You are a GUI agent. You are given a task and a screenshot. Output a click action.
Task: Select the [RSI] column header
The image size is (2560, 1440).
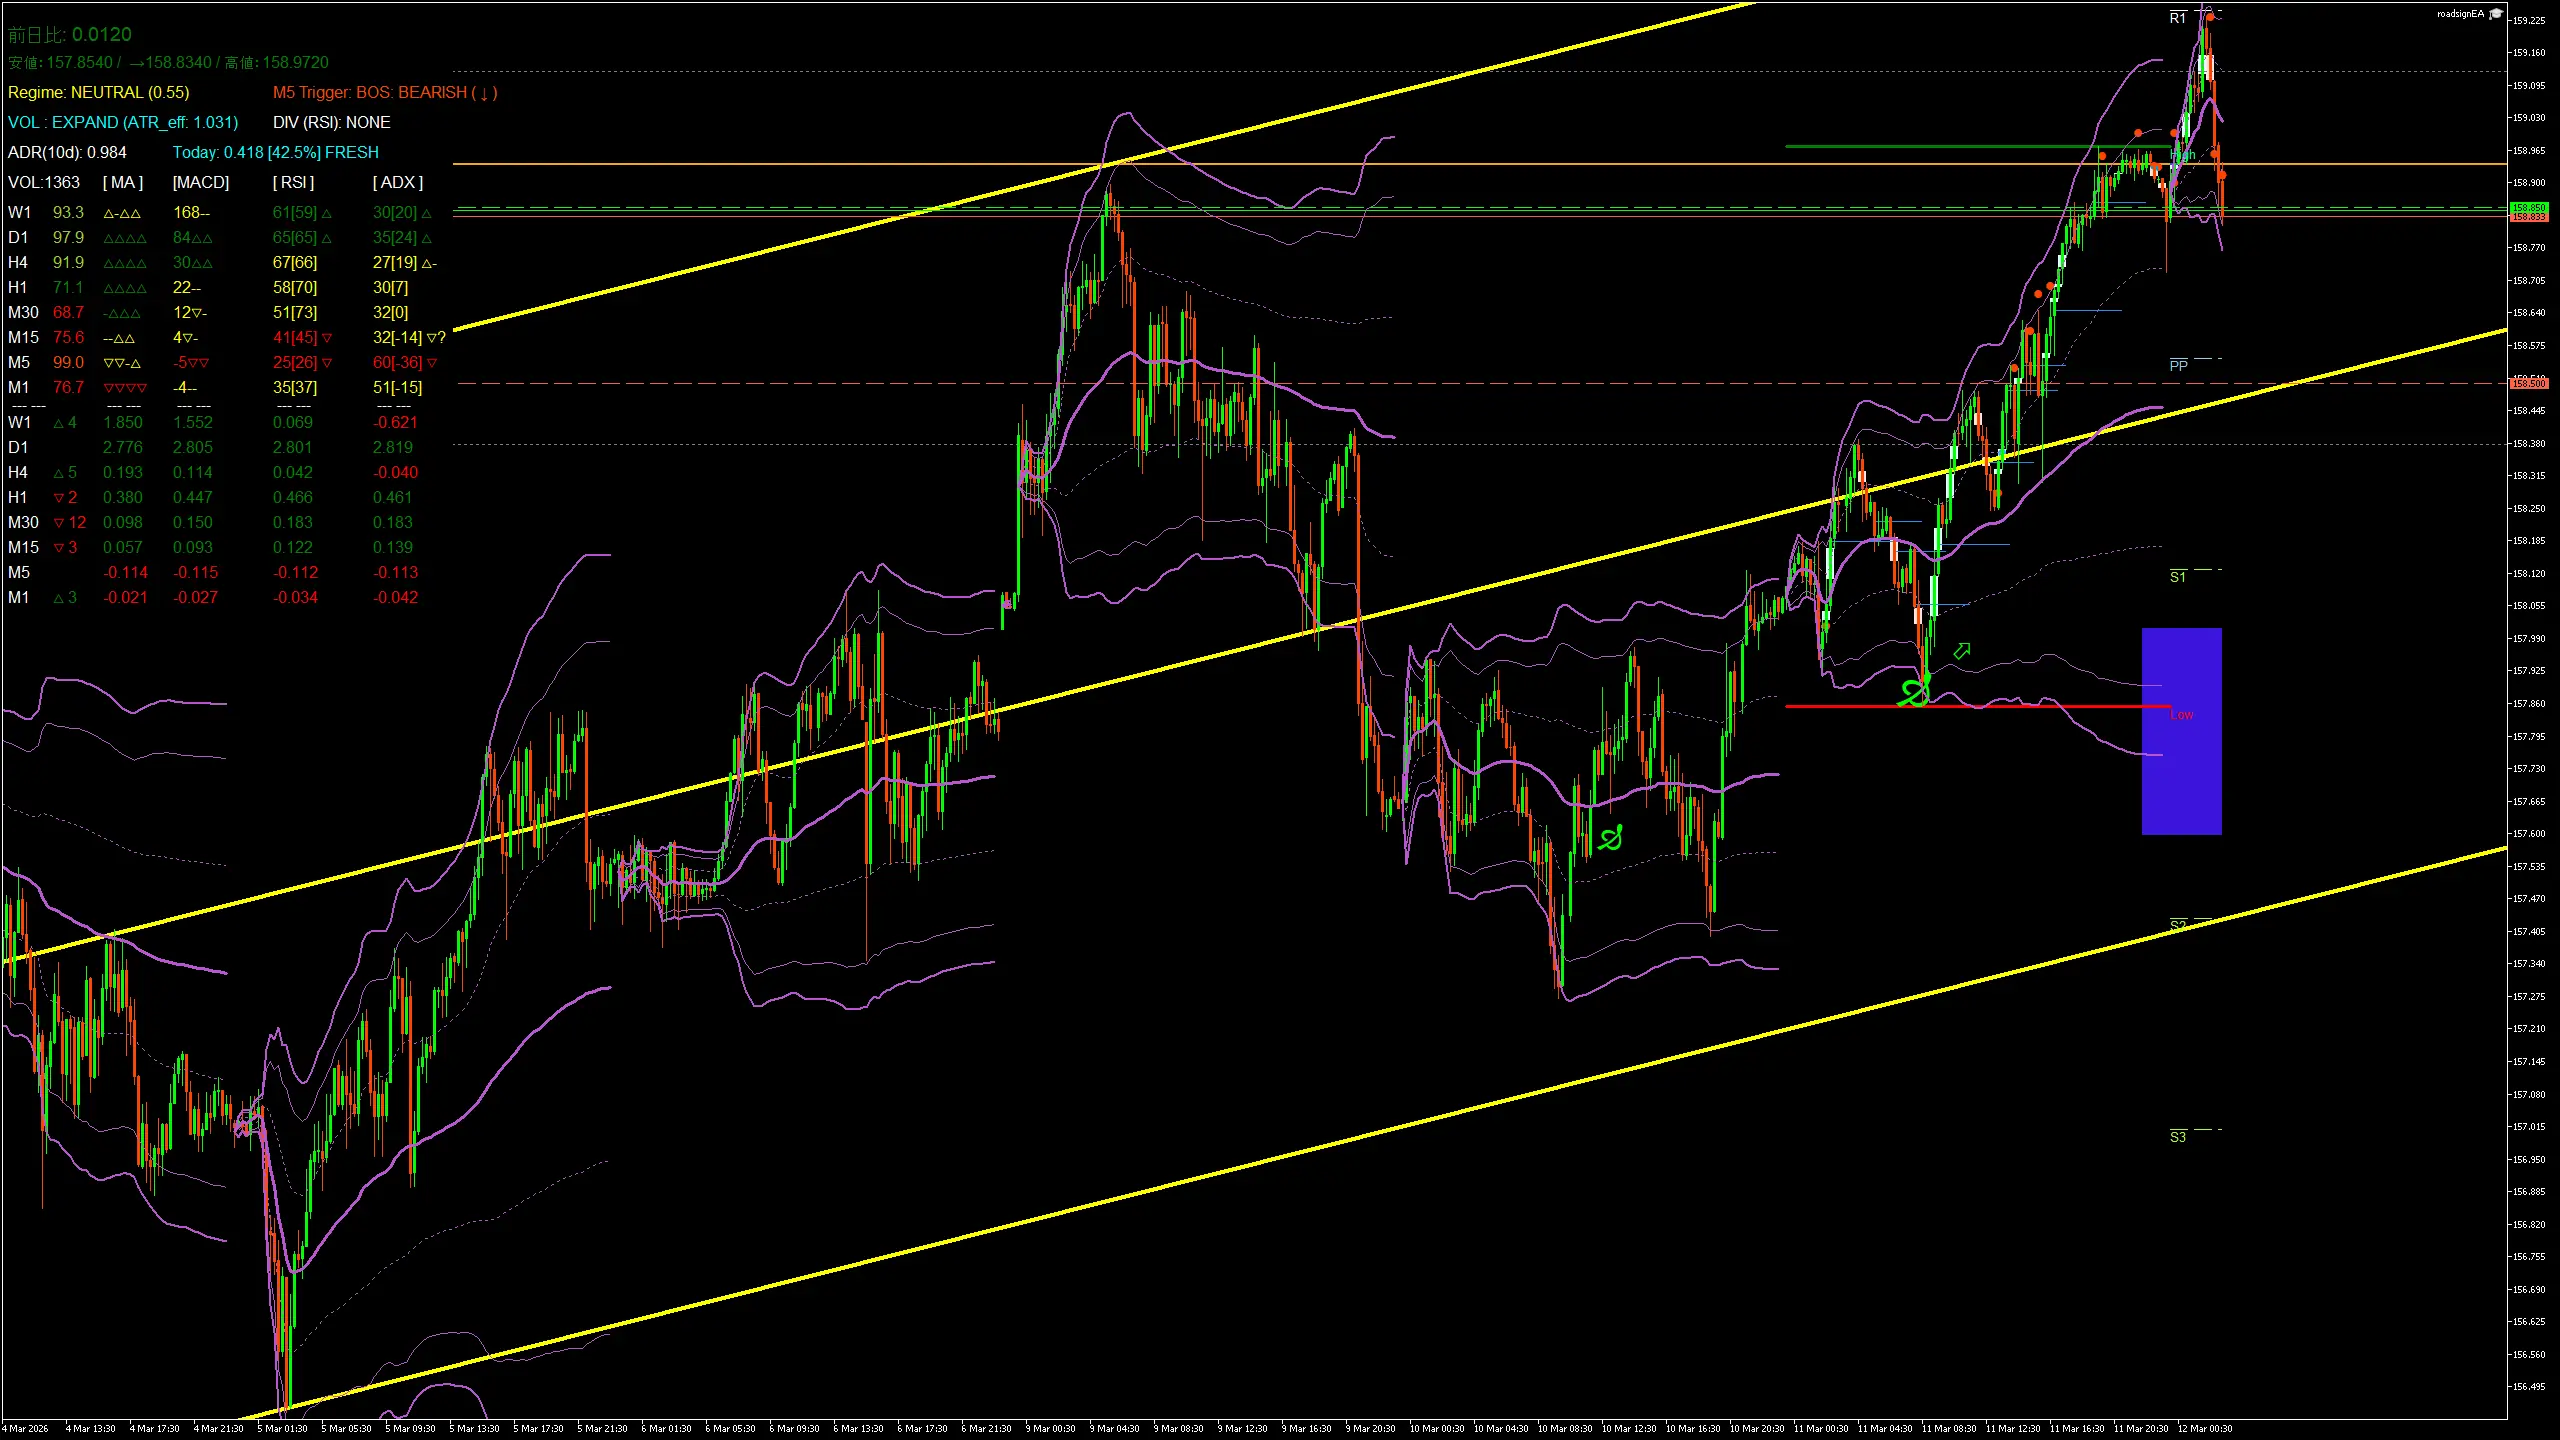point(292,182)
